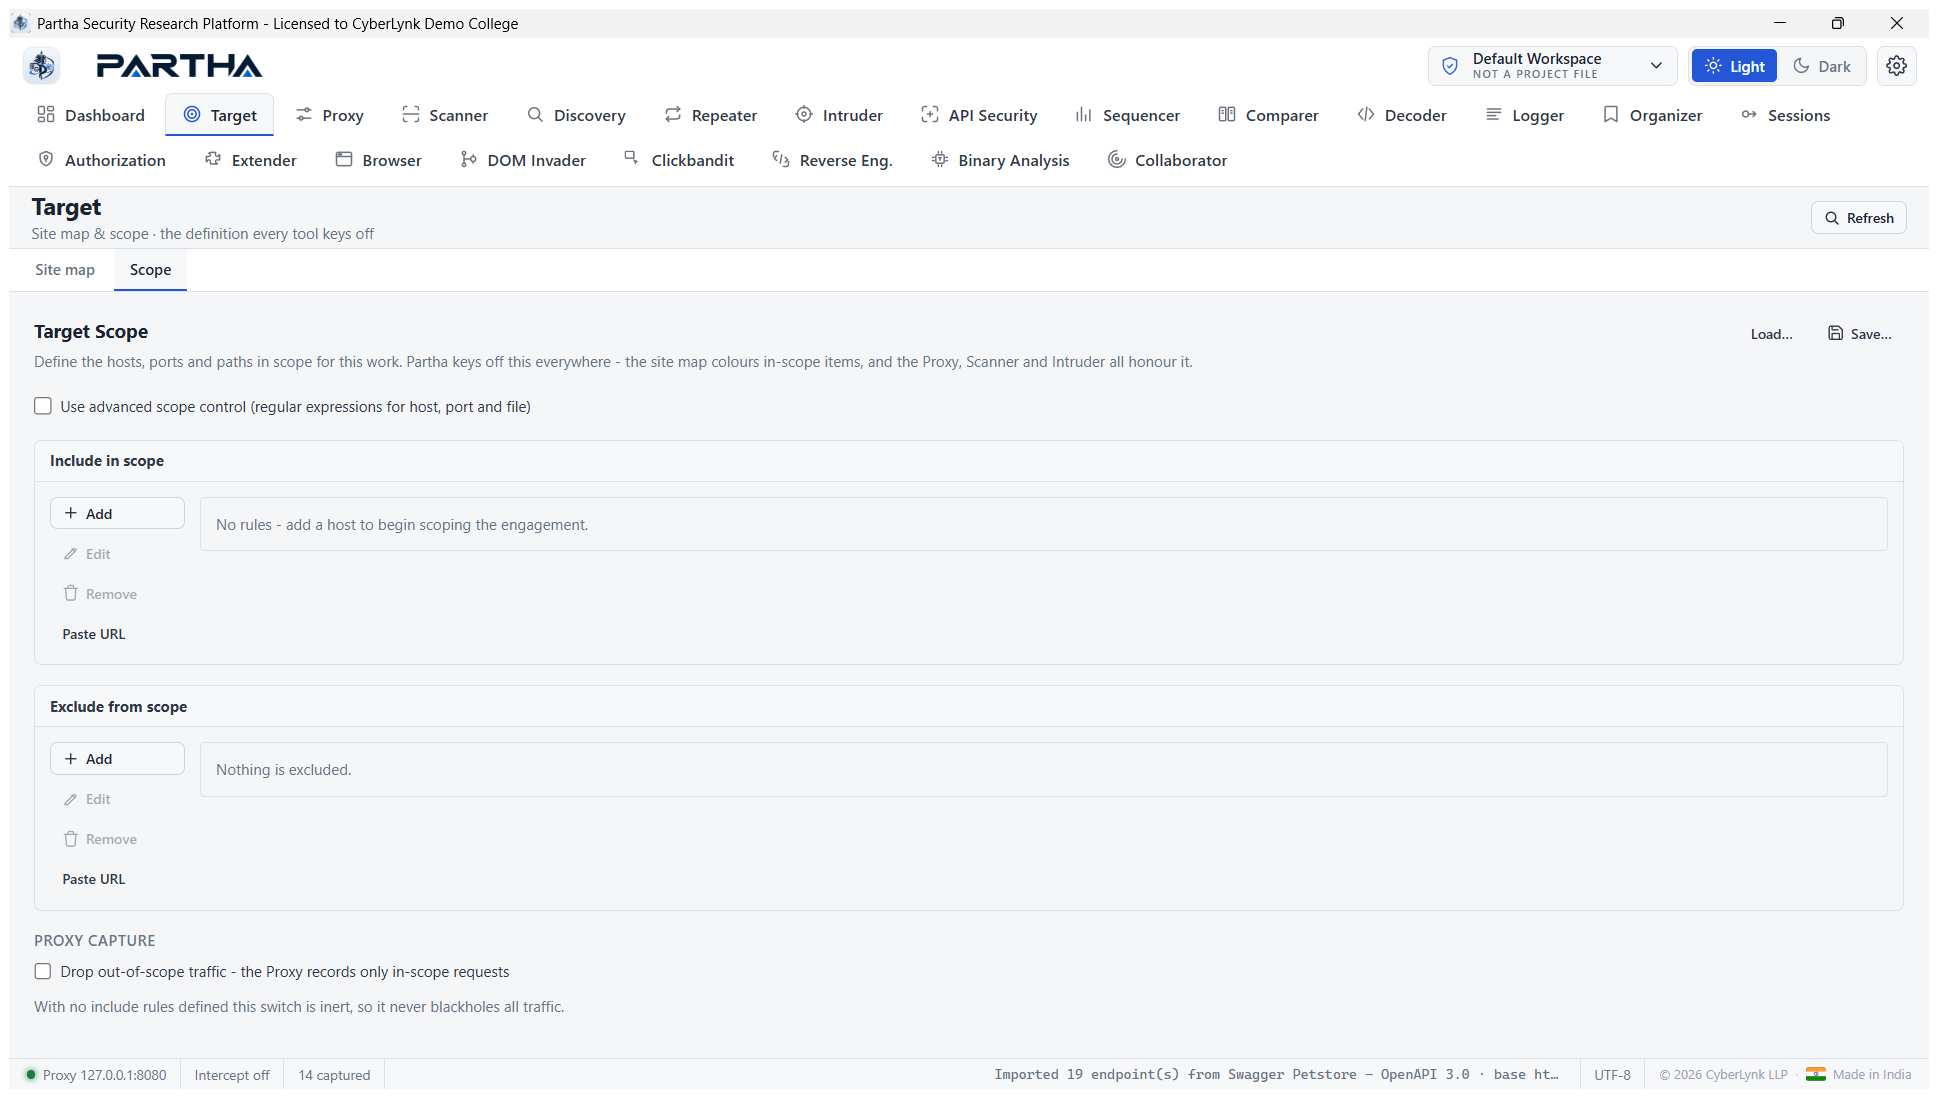Add a rule to Include in scope
Viewport: 1938px width, 1098px height.
tap(117, 513)
